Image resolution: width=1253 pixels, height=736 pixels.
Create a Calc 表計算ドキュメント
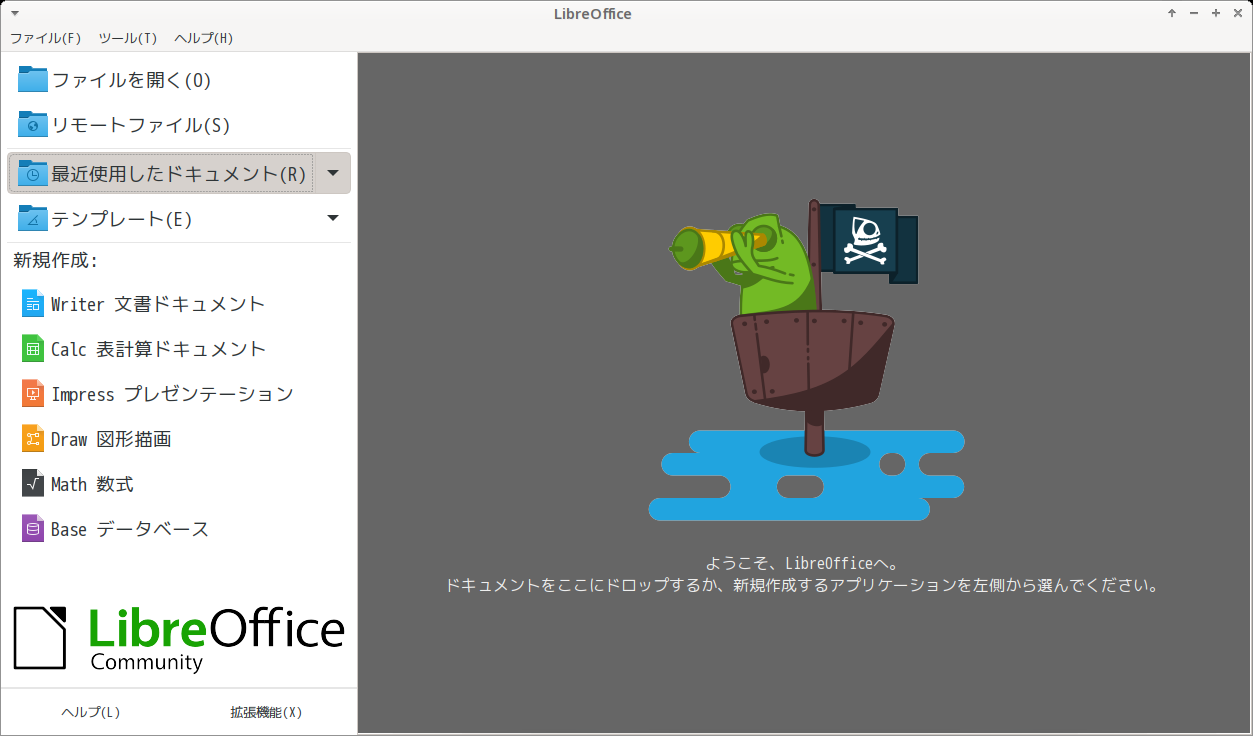[x=159, y=349]
